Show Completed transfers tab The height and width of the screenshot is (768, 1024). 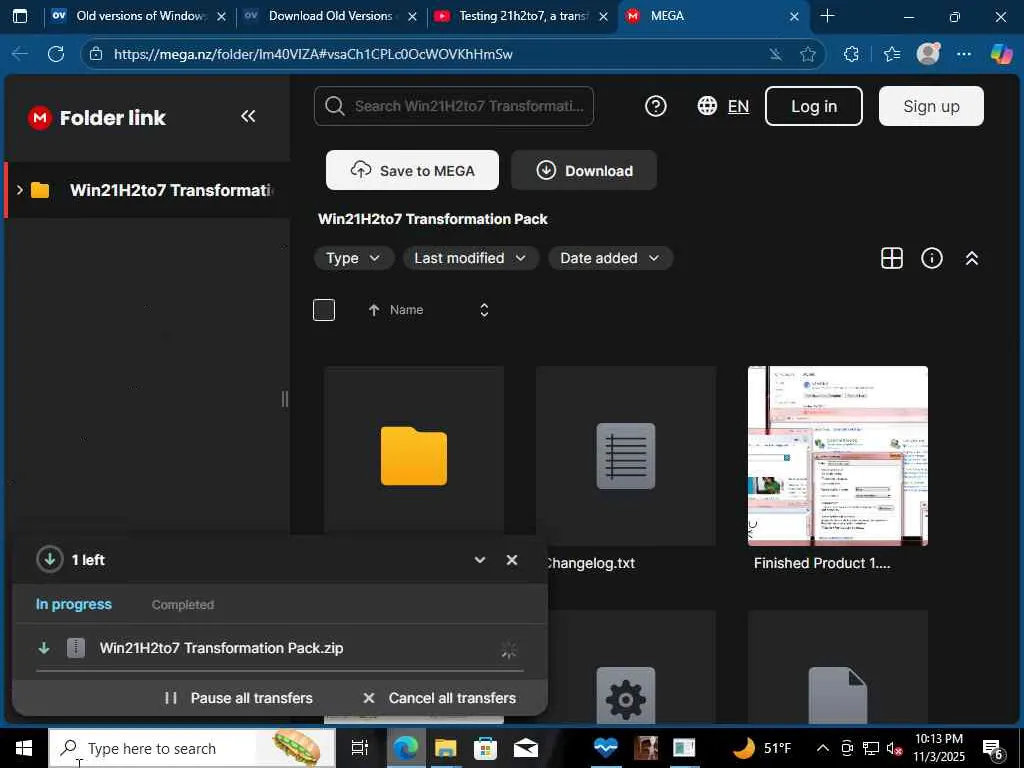point(183,605)
